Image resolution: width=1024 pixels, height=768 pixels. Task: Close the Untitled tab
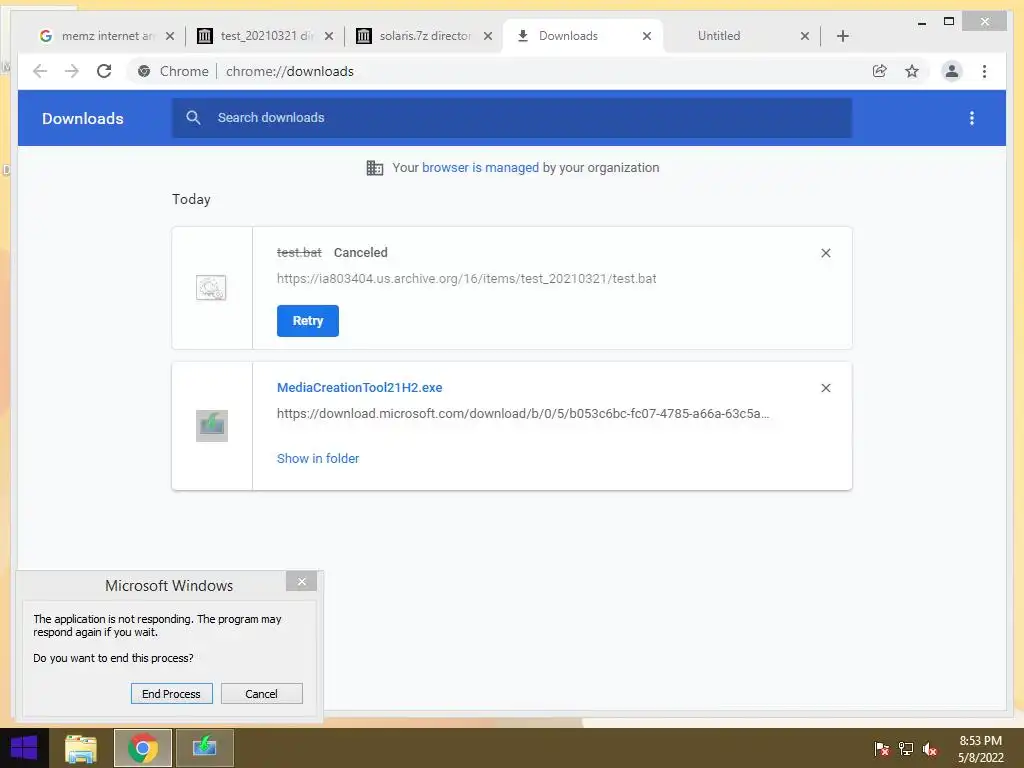[x=805, y=36]
